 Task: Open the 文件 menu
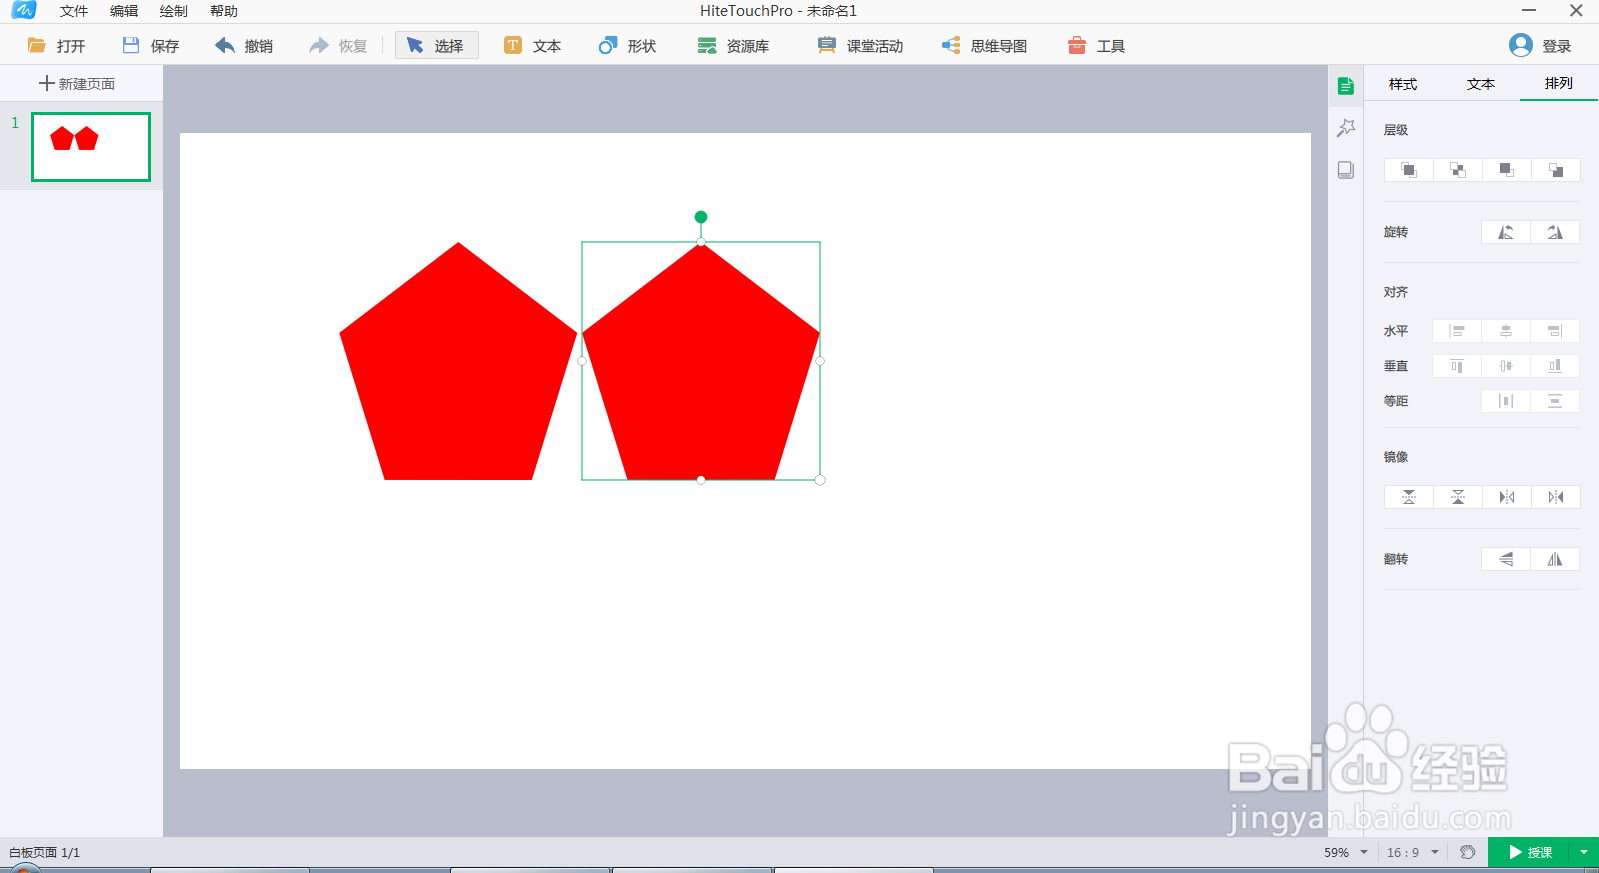pos(74,11)
